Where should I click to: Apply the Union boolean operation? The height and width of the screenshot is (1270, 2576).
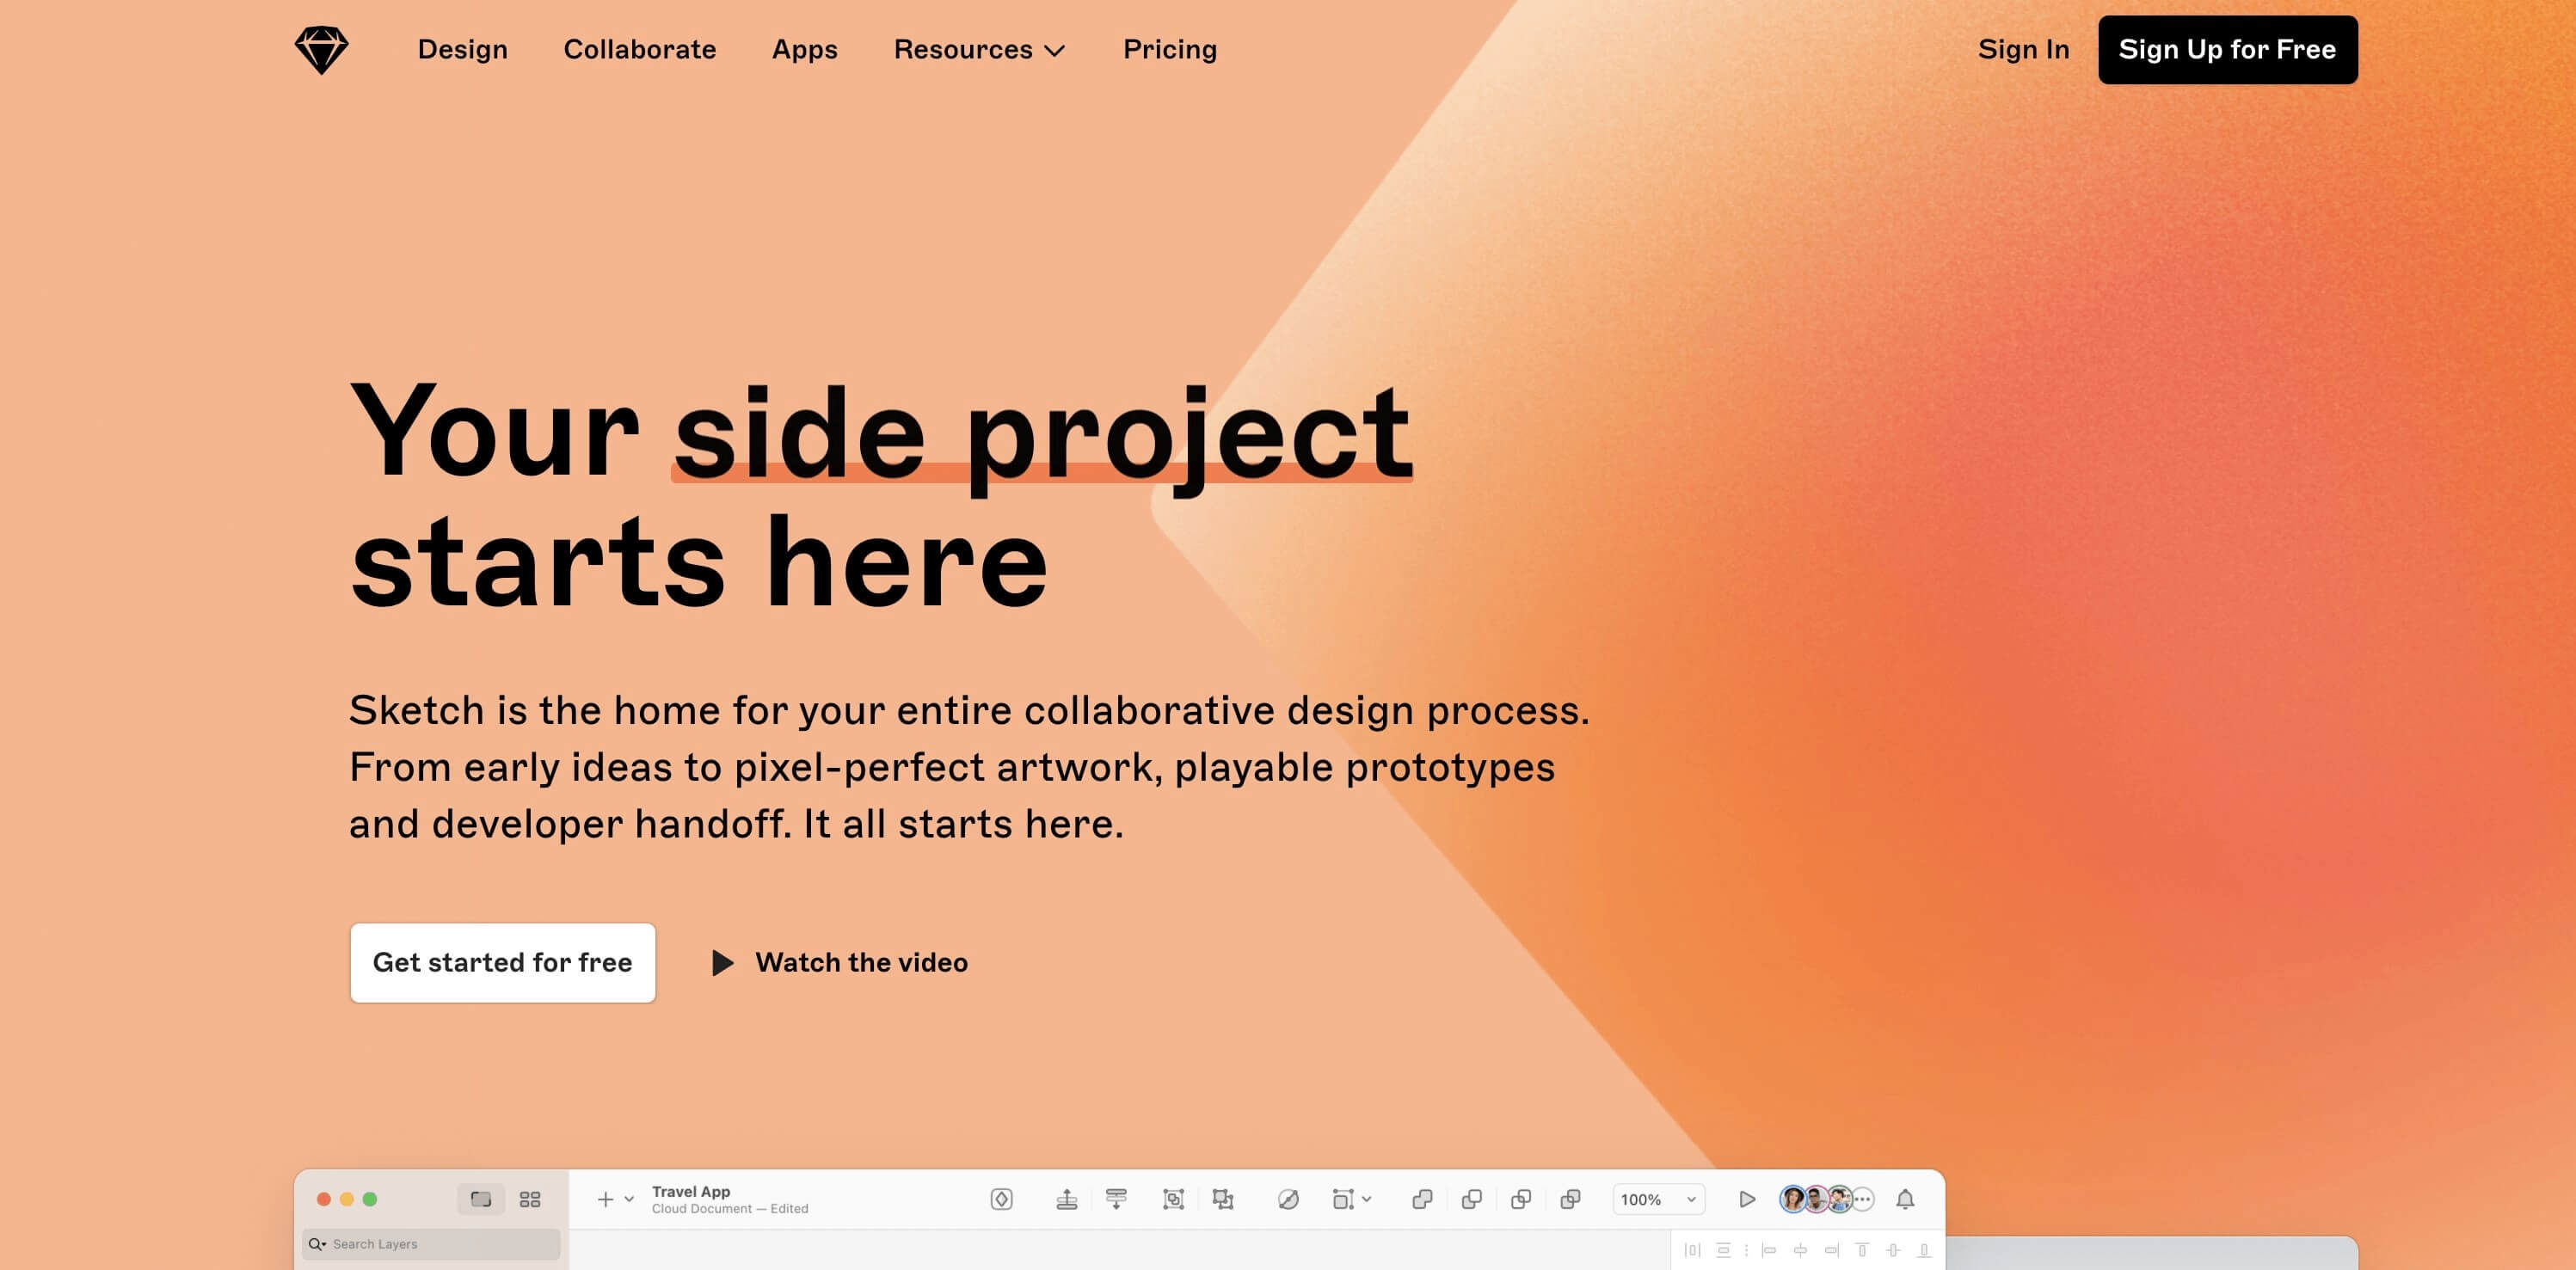click(1422, 1199)
